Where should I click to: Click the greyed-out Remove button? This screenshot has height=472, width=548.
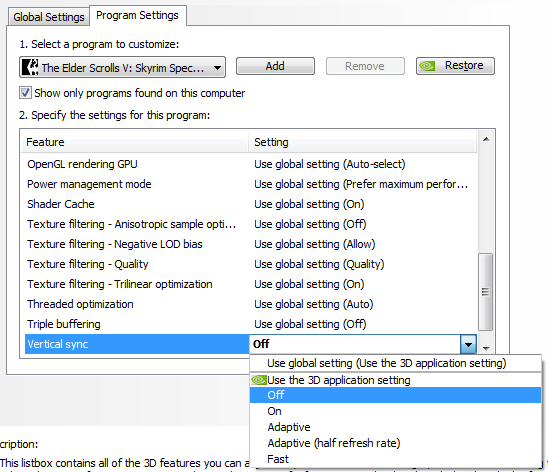(365, 66)
